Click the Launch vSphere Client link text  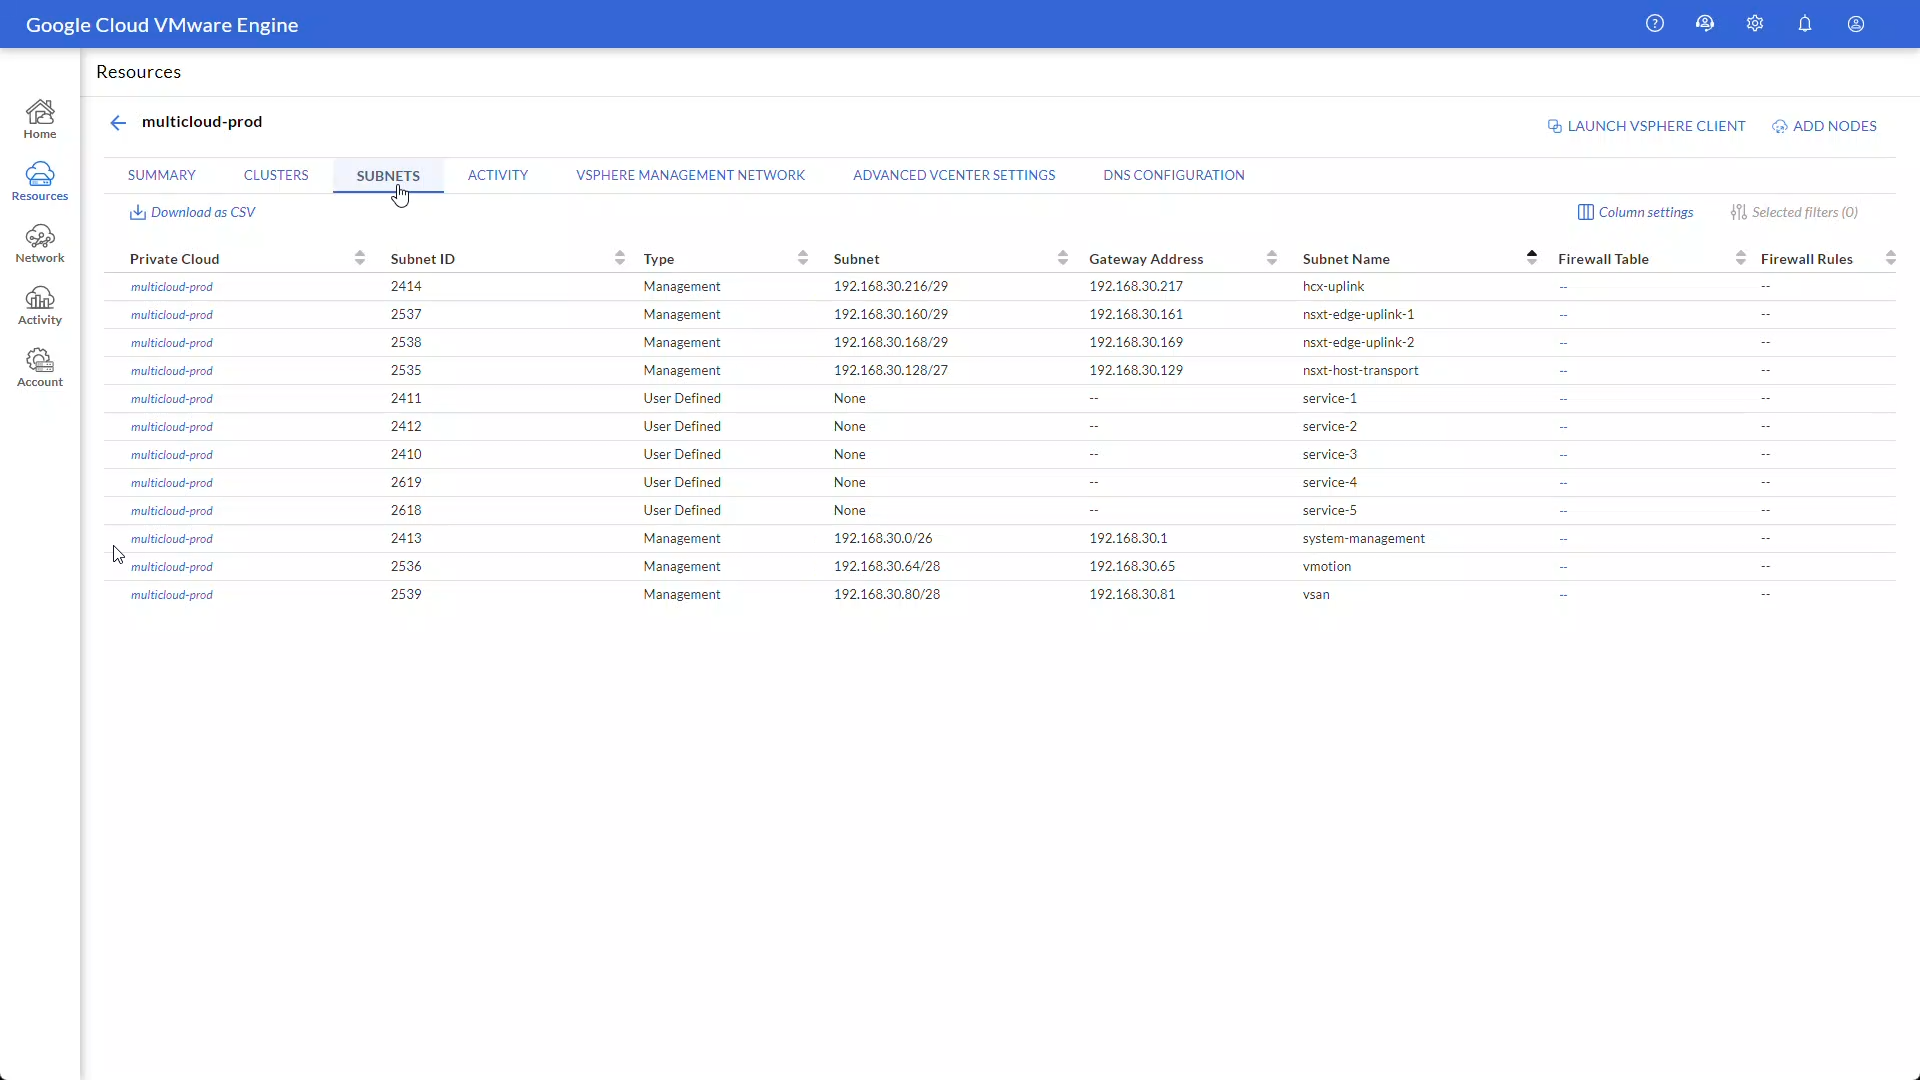tap(1656, 126)
